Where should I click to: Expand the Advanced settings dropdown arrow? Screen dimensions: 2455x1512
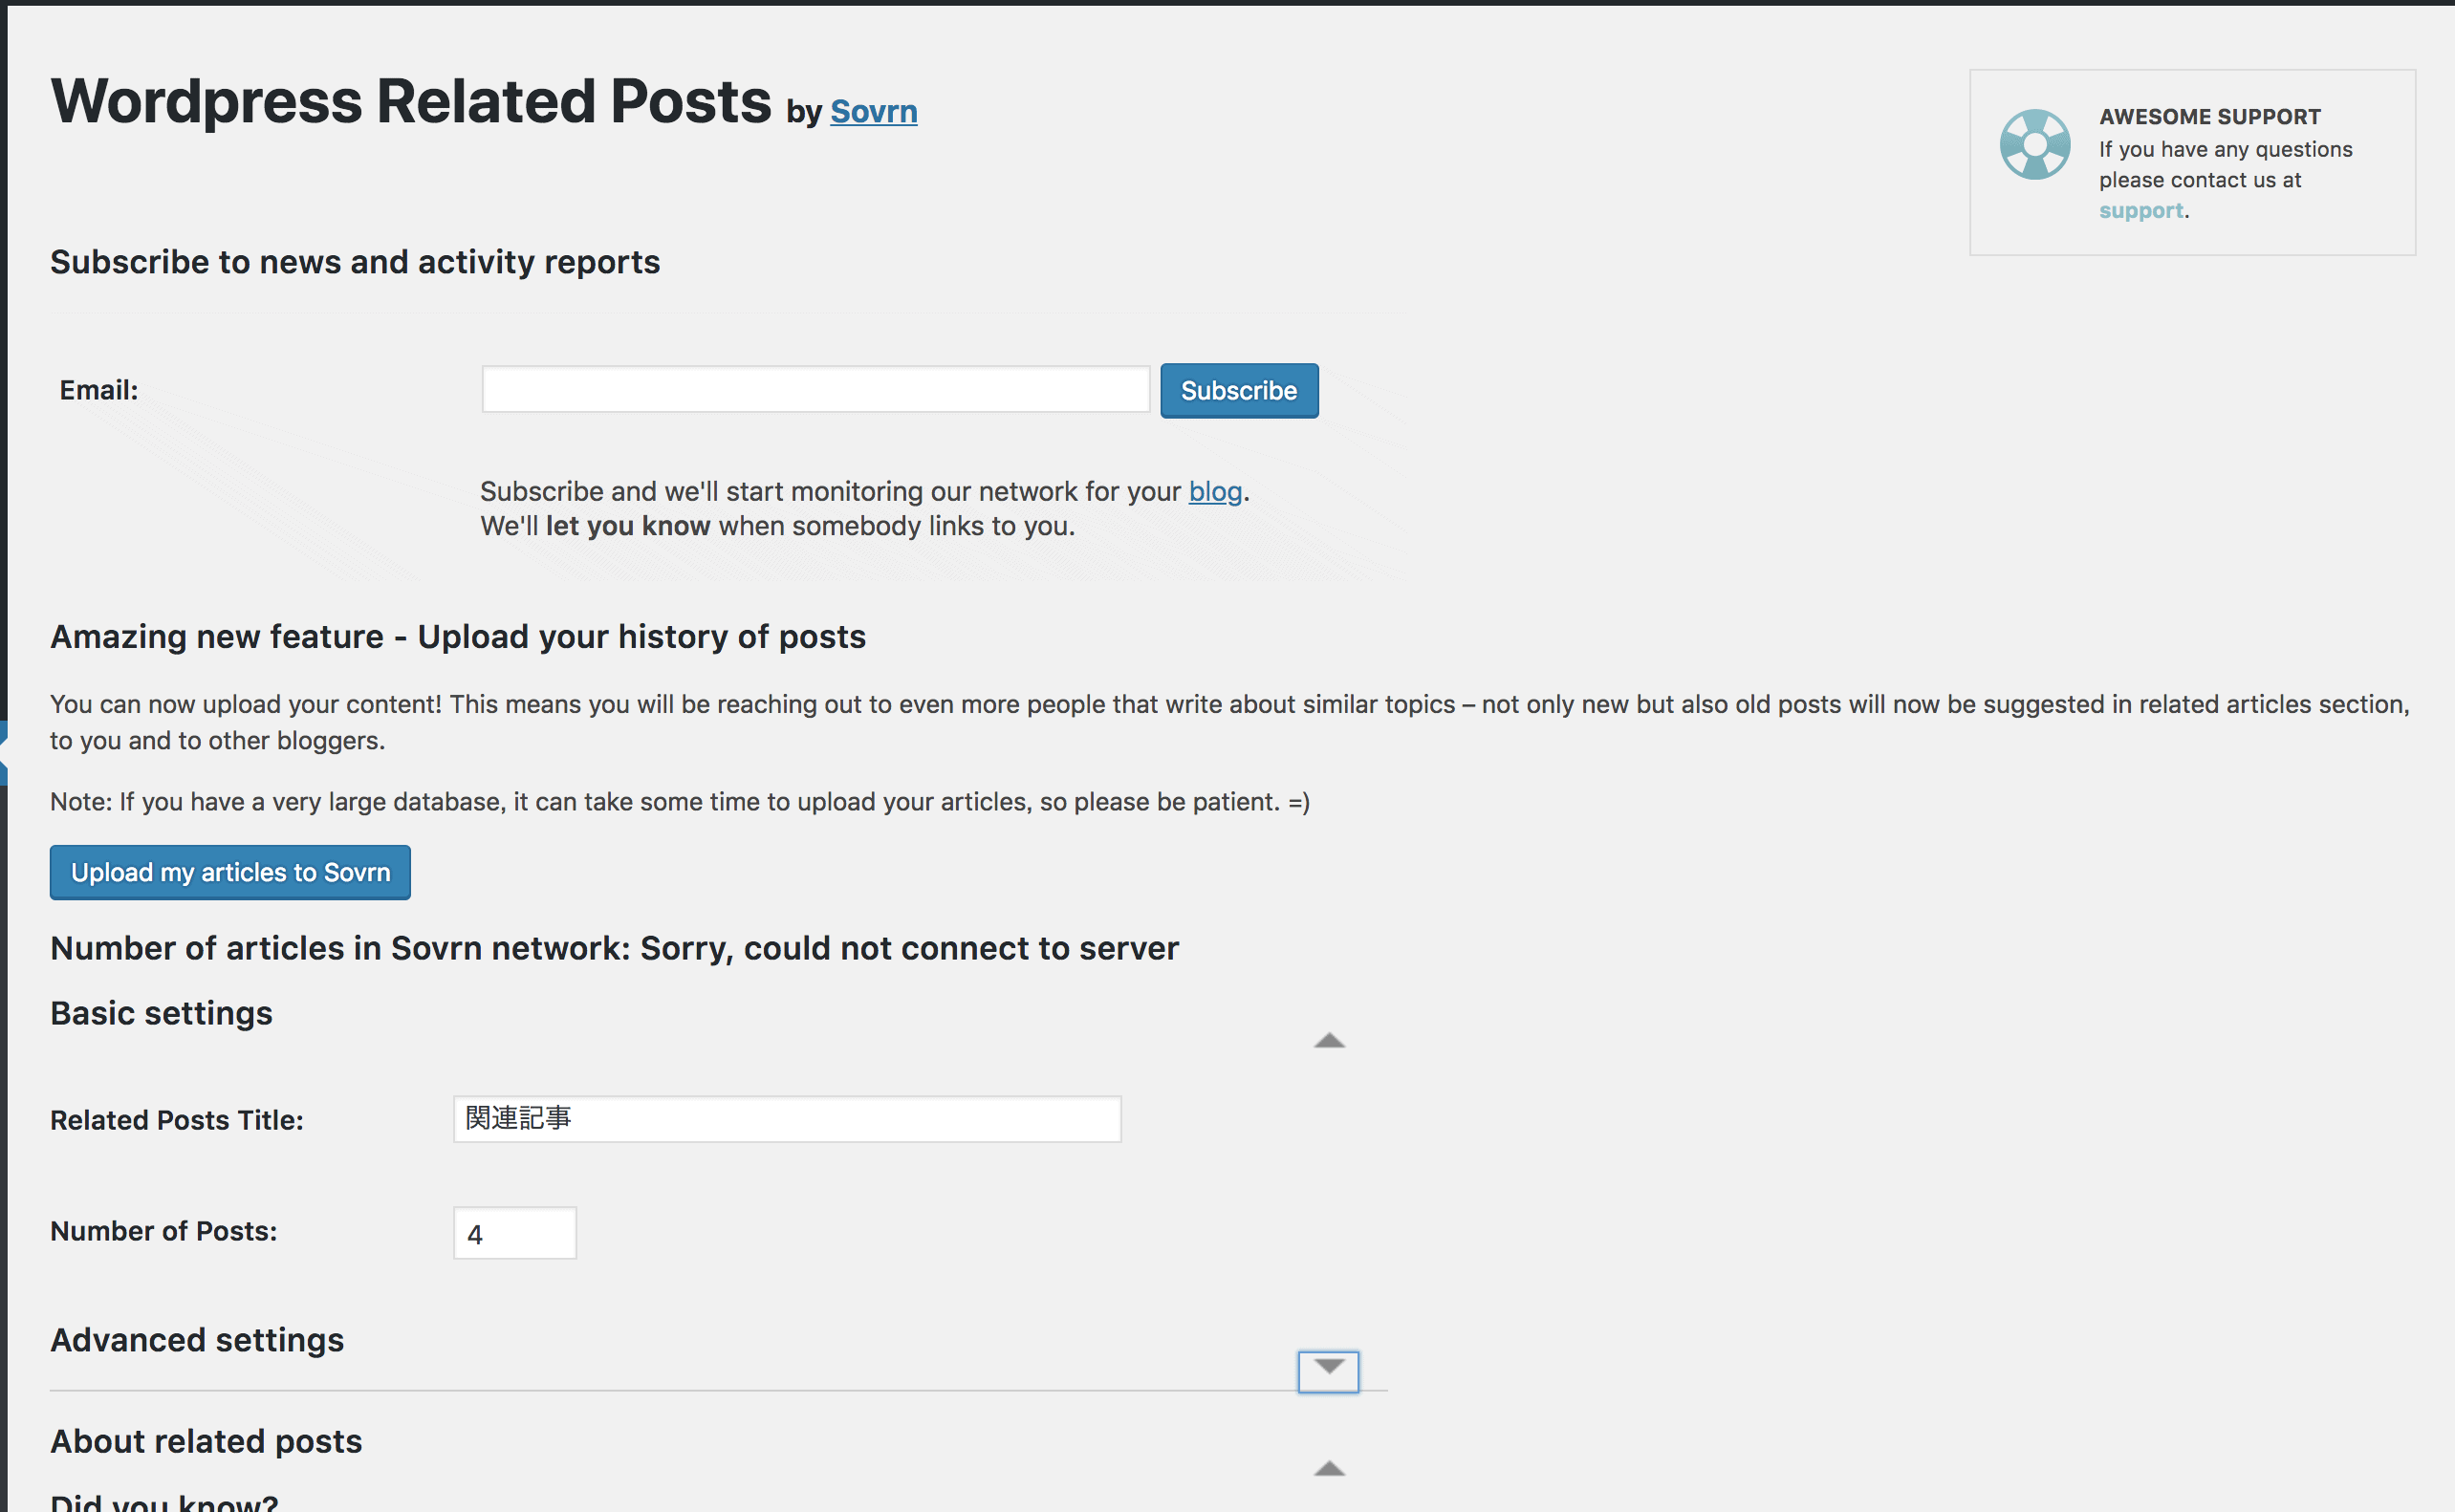[1328, 1369]
